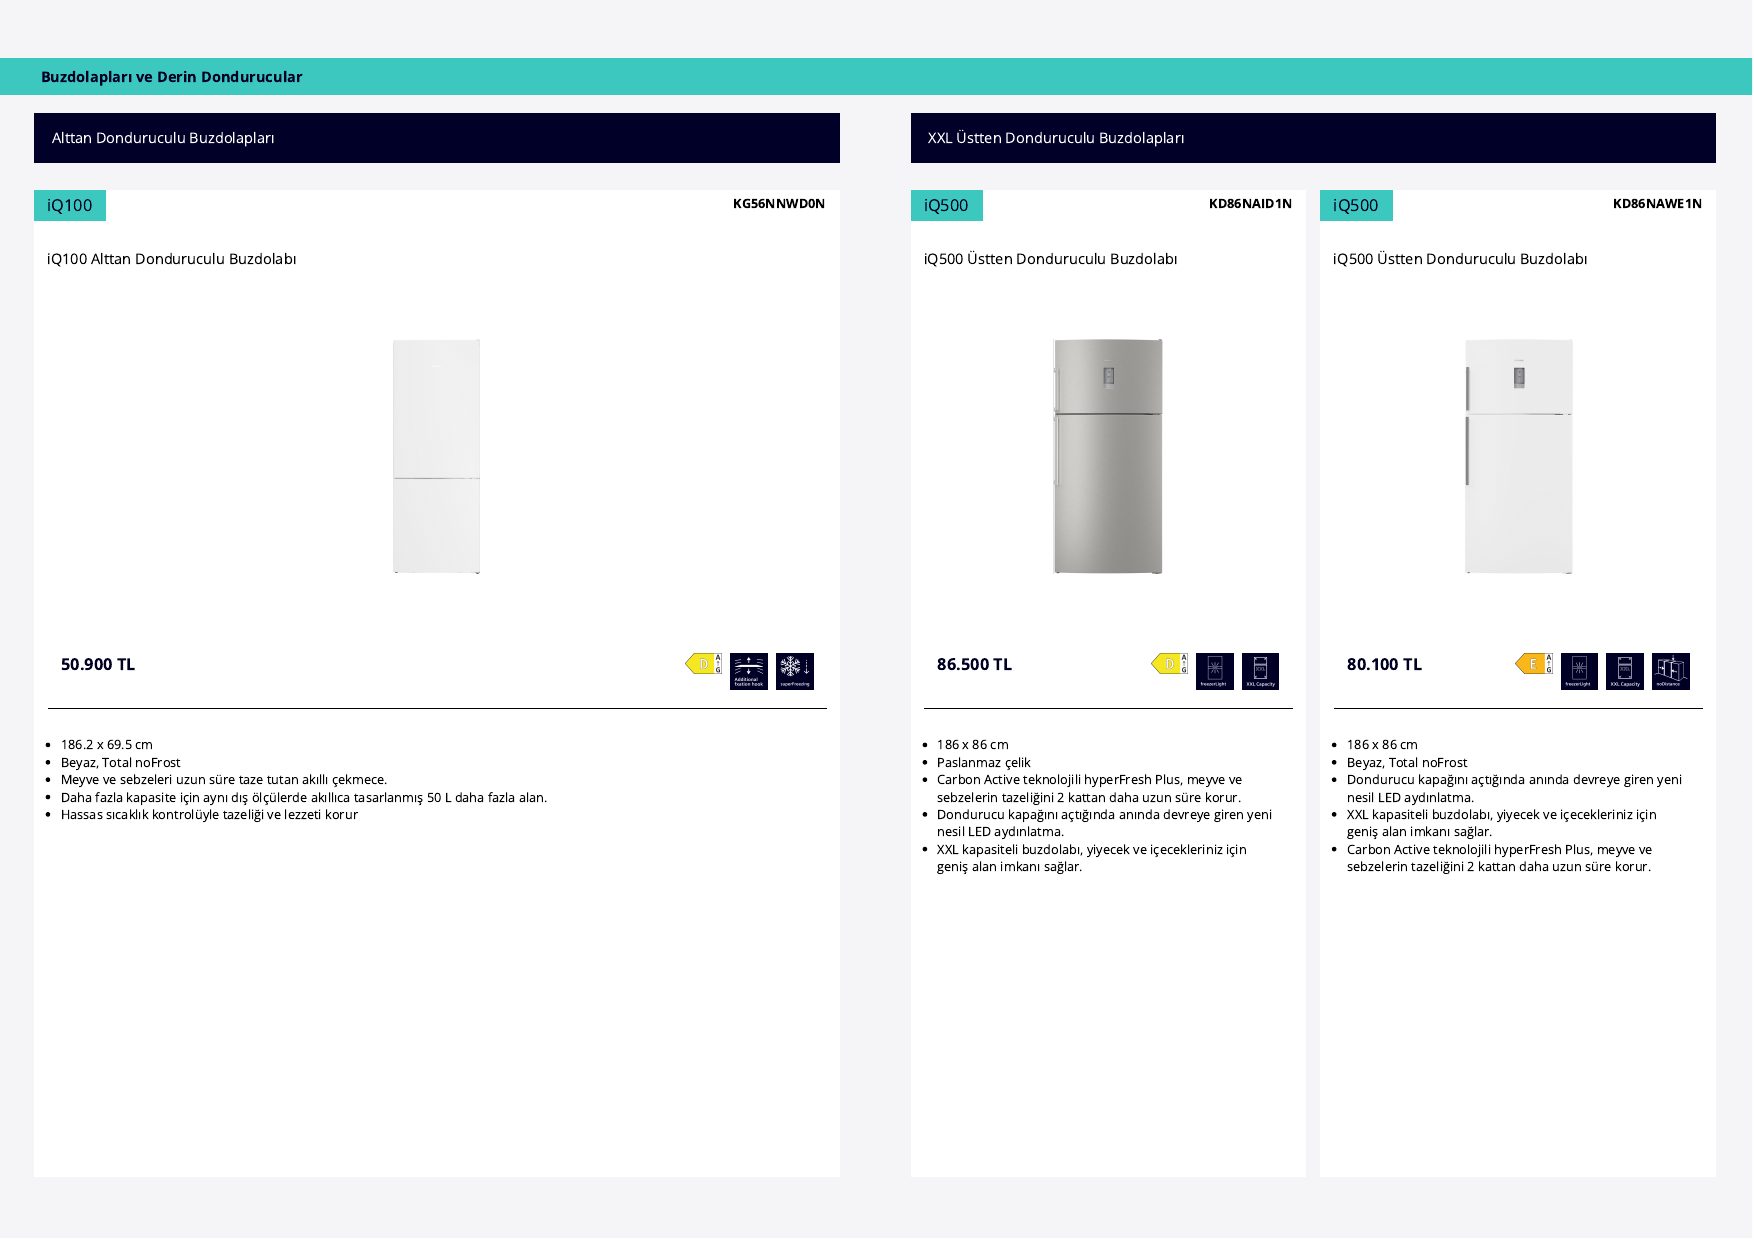The height and width of the screenshot is (1240, 1754).
Task: Select the Alttan Donduruculu Buzdolapları section header
Action: point(437,138)
